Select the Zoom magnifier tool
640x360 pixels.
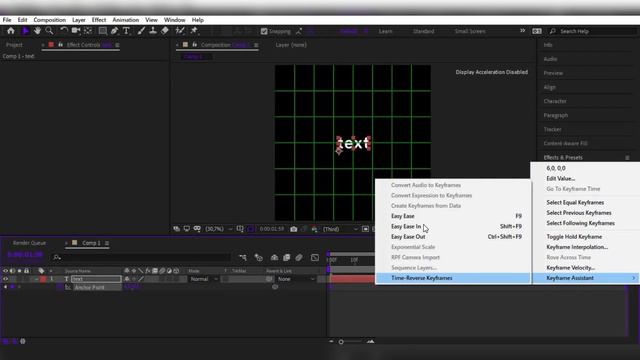click(49, 31)
